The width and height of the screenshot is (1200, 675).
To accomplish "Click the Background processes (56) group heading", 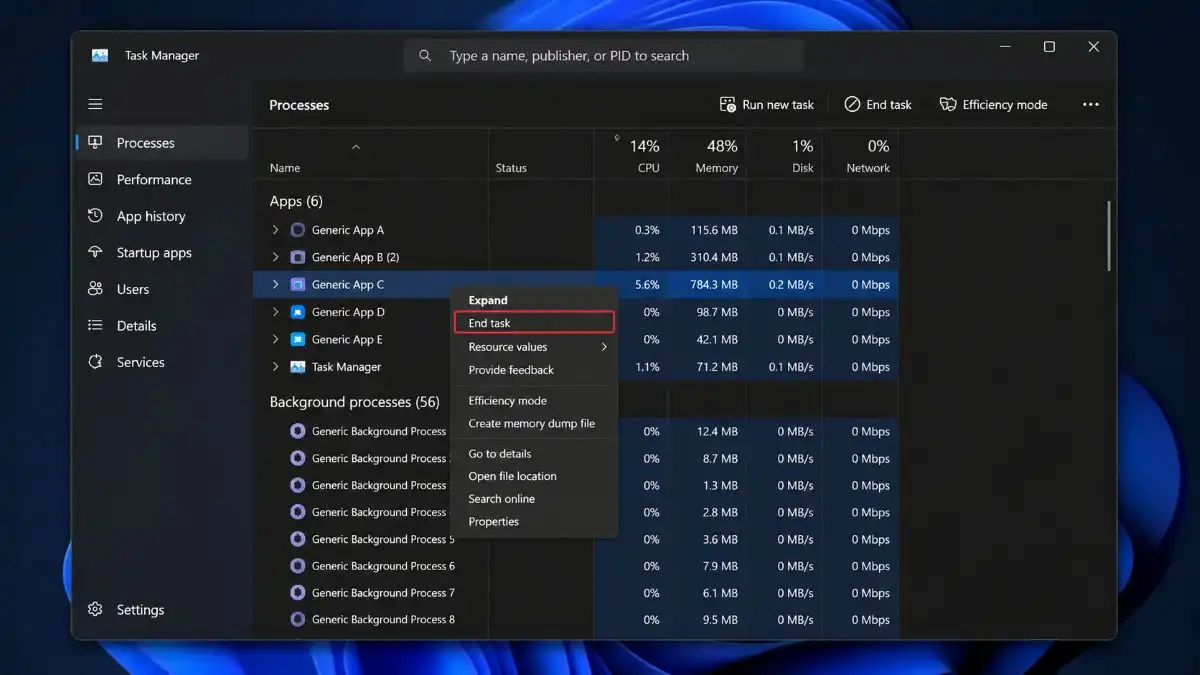I will [354, 402].
